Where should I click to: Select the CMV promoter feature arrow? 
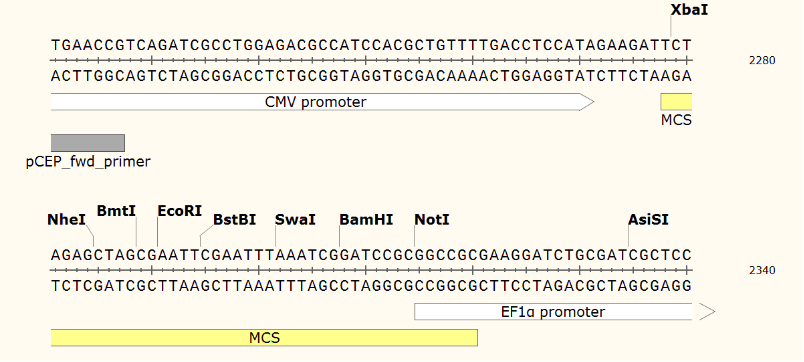tap(322, 102)
